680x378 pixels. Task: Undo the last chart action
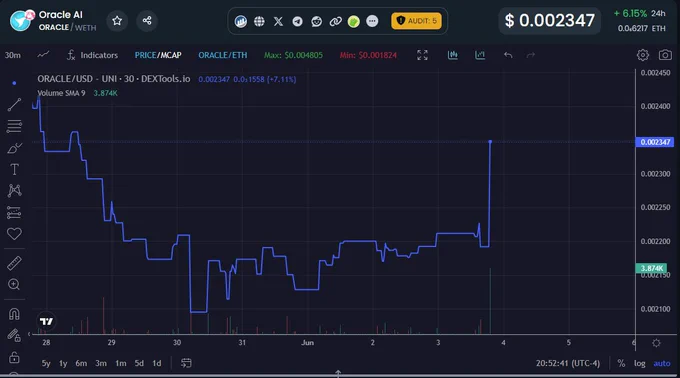(x=508, y=55)
